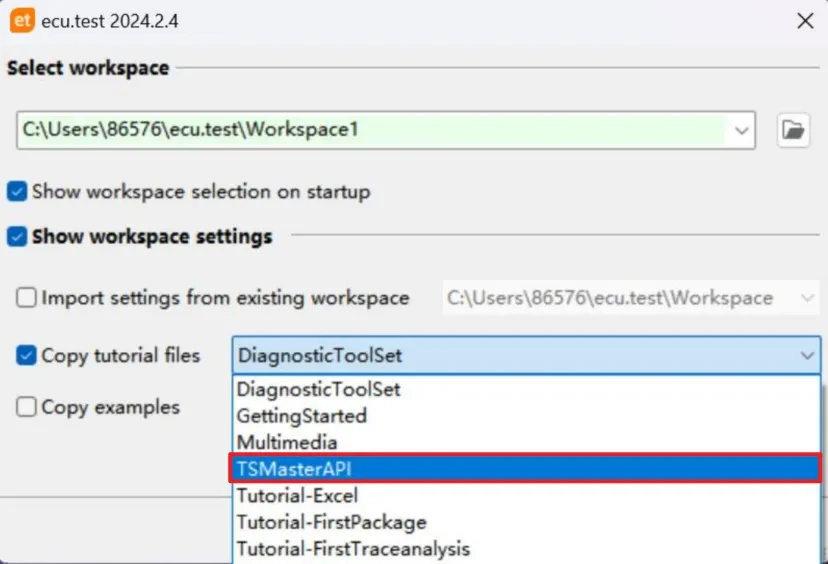Pick Tutorial-FirstTraceanalysis from the list

(353, 548)
